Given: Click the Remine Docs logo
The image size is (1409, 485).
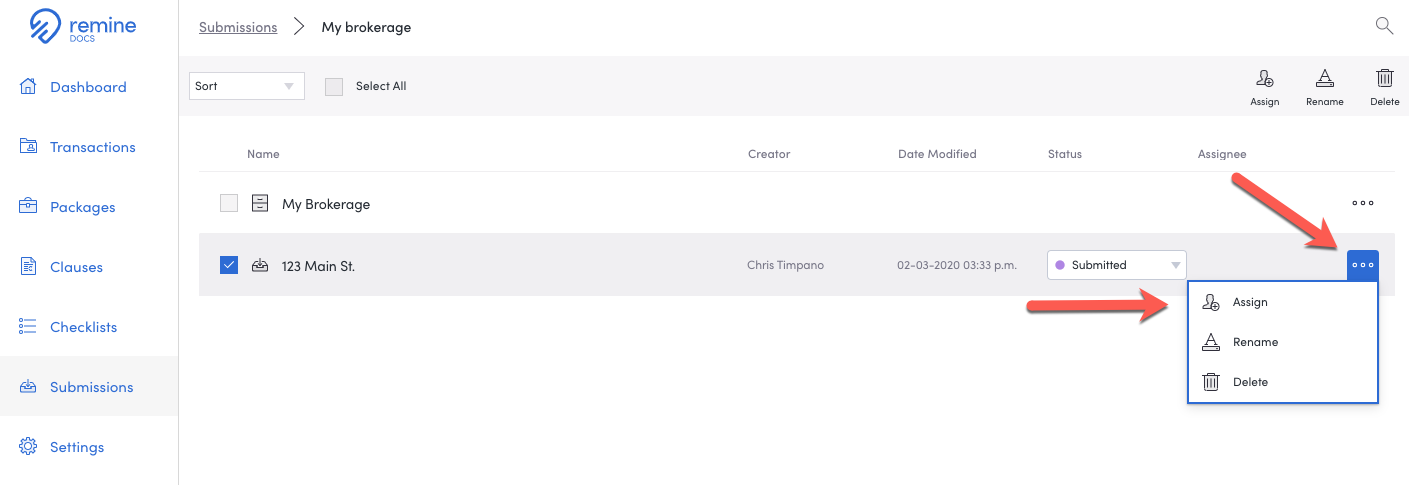Looking at the screenshot, I should point(82,27).
